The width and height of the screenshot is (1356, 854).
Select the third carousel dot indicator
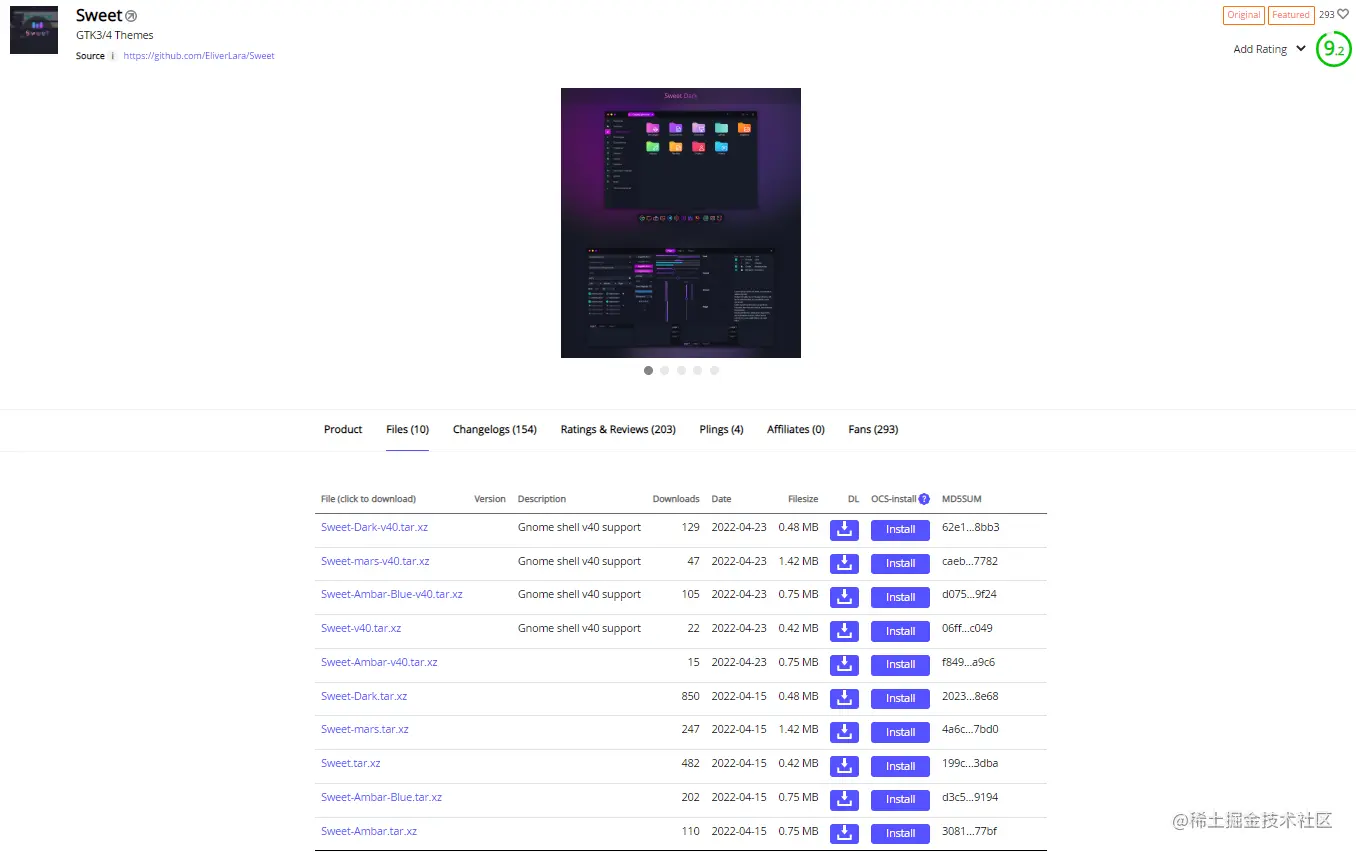point(681,370)
